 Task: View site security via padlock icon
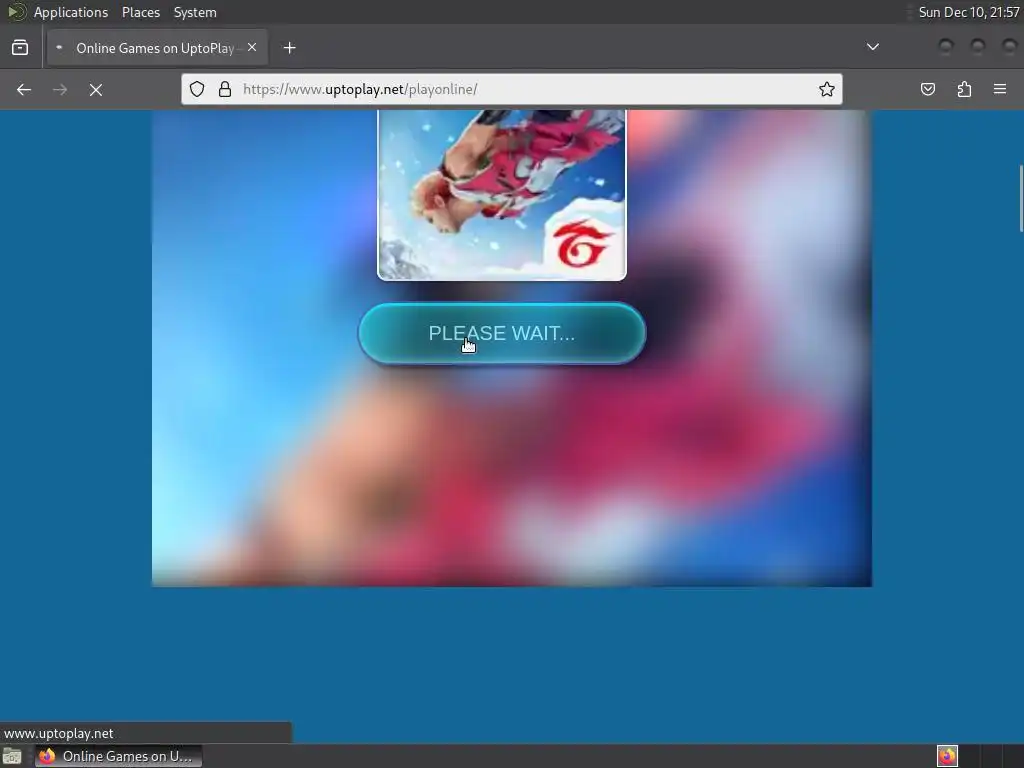pyautogui.click(x=225, y=89)
